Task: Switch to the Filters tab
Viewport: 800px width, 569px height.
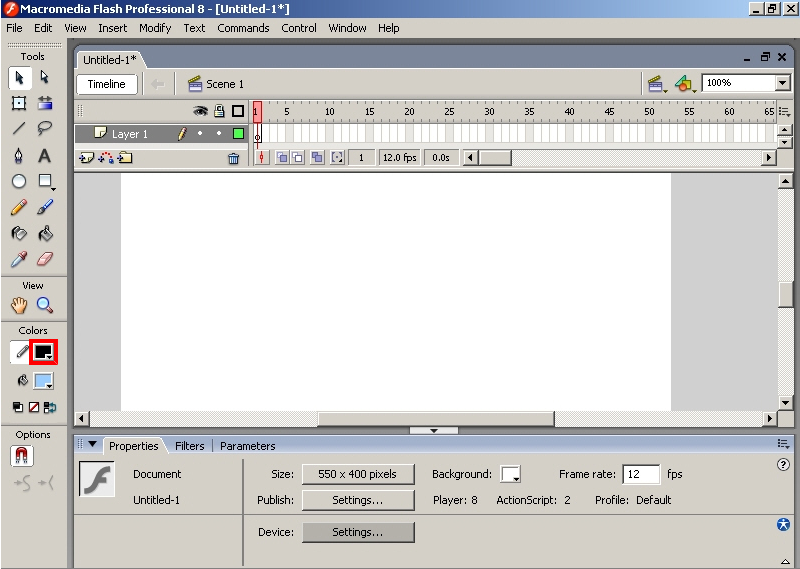Action: coord(189,446)
